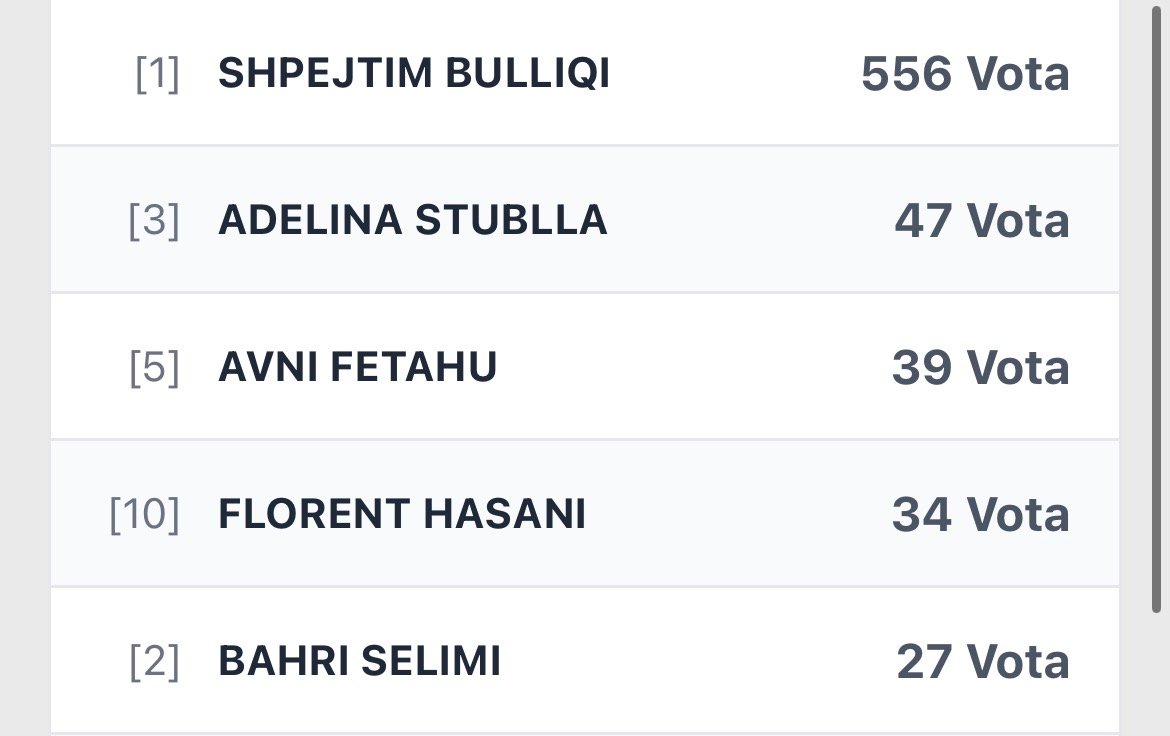This screenshot has height=736, width=1170.
Task: Select the 39 Vota count
Action: coord(980,367)
